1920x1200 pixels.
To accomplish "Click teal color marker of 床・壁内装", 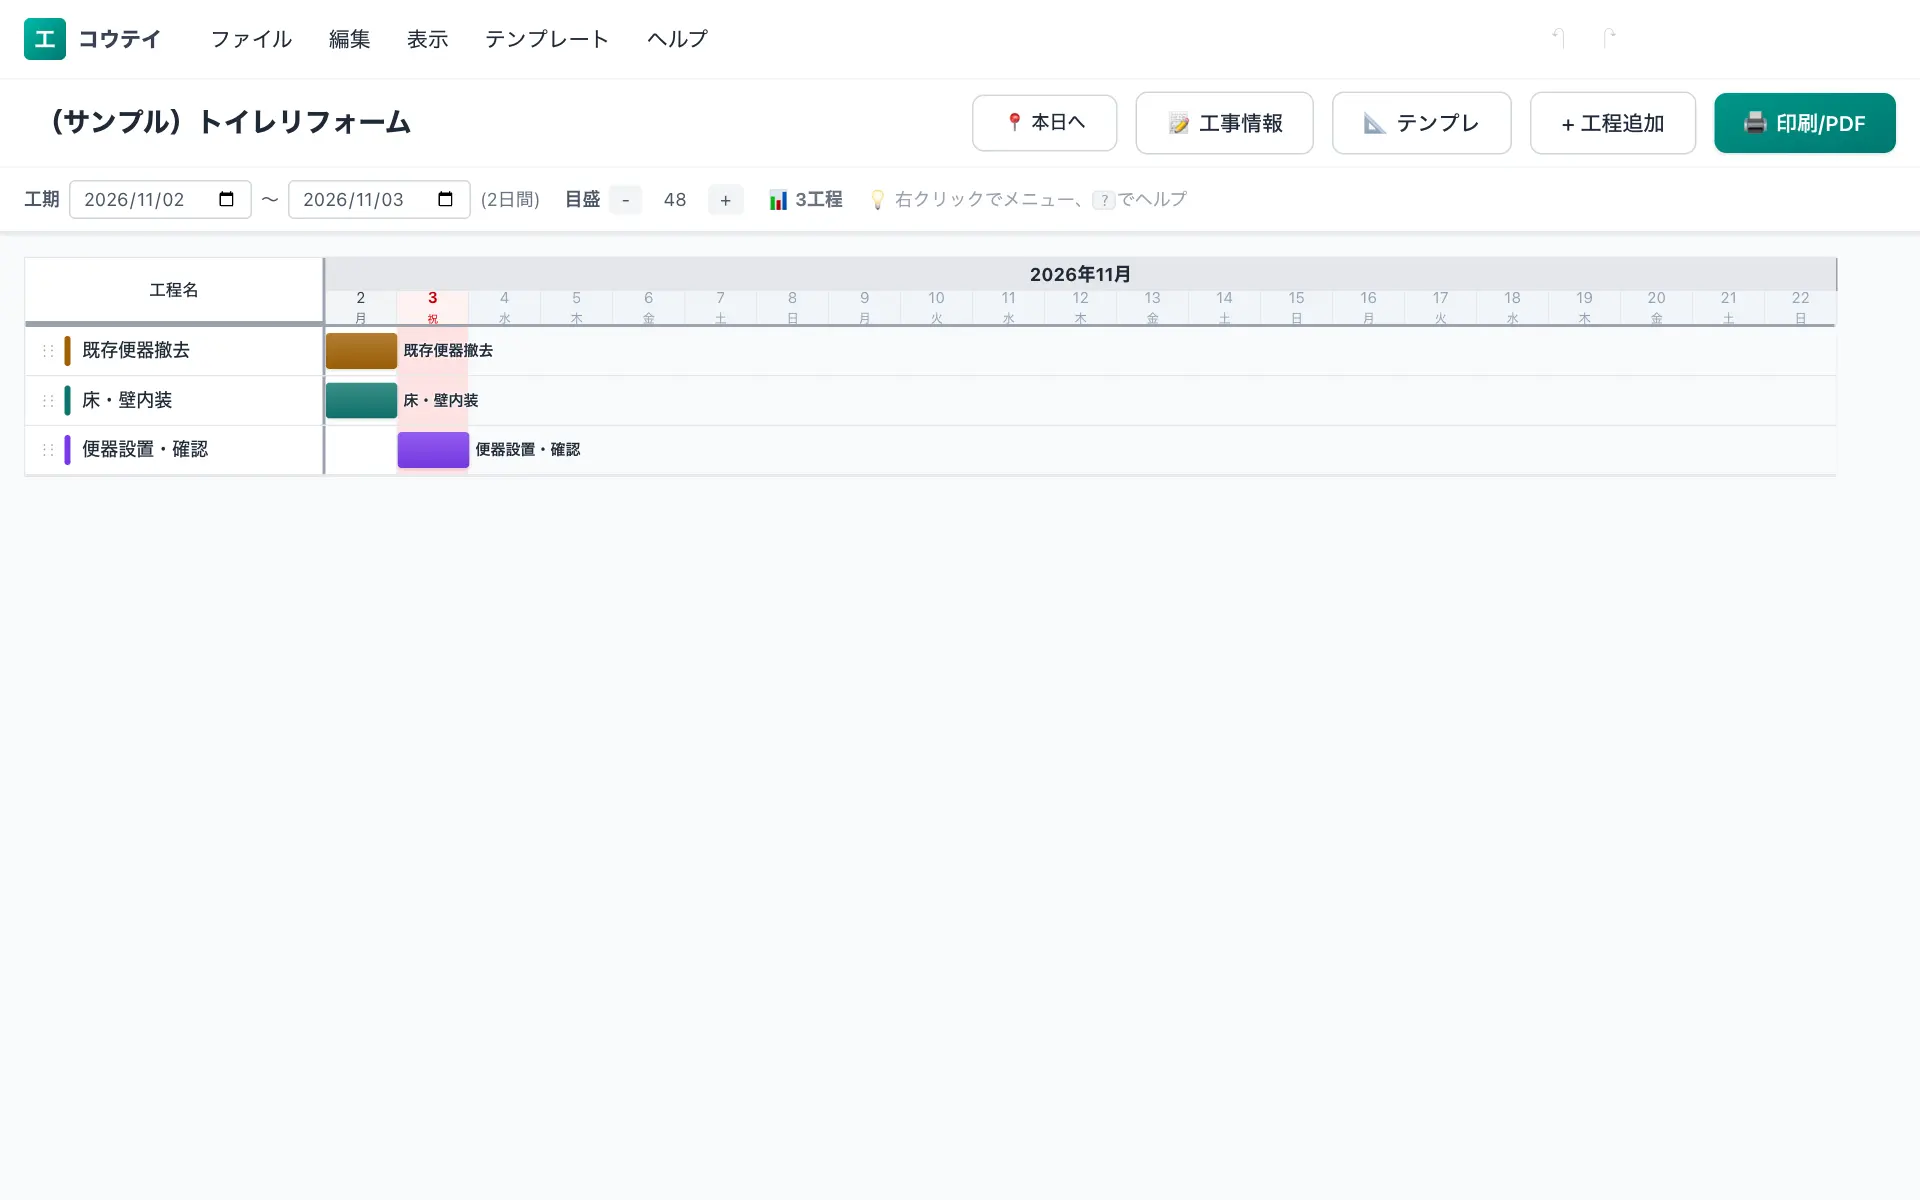I will [67, 400].
